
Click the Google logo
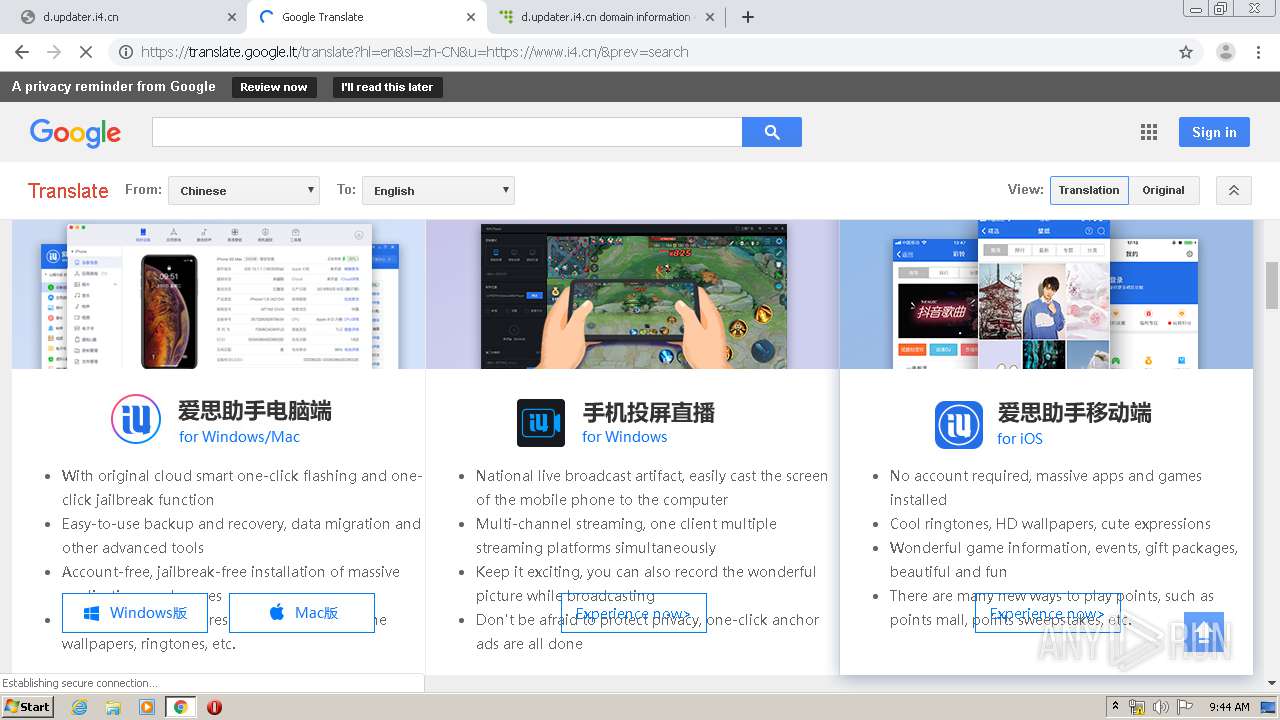coord(75,133)
